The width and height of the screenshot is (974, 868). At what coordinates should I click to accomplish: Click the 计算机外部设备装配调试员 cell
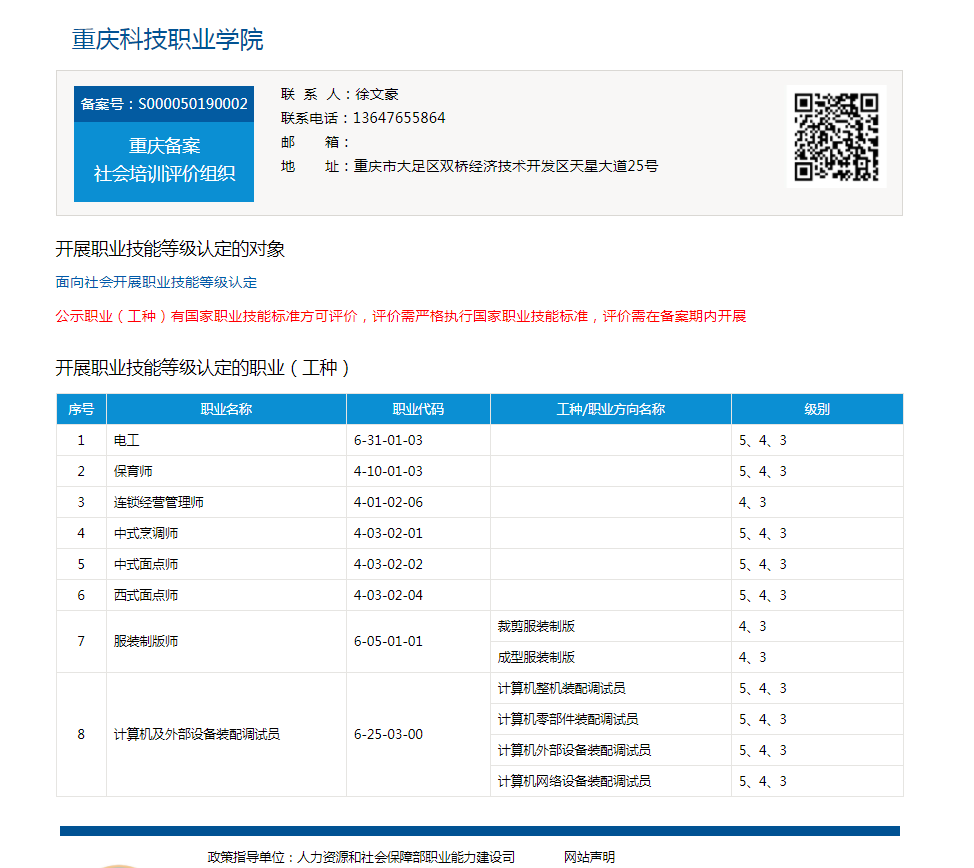(x=611, y=751)
